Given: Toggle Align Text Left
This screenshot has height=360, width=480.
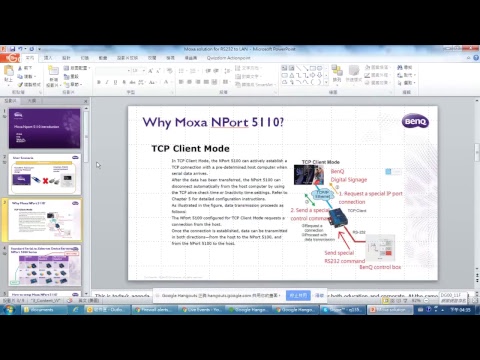Looking at the screenshot, I should point(181,82).
